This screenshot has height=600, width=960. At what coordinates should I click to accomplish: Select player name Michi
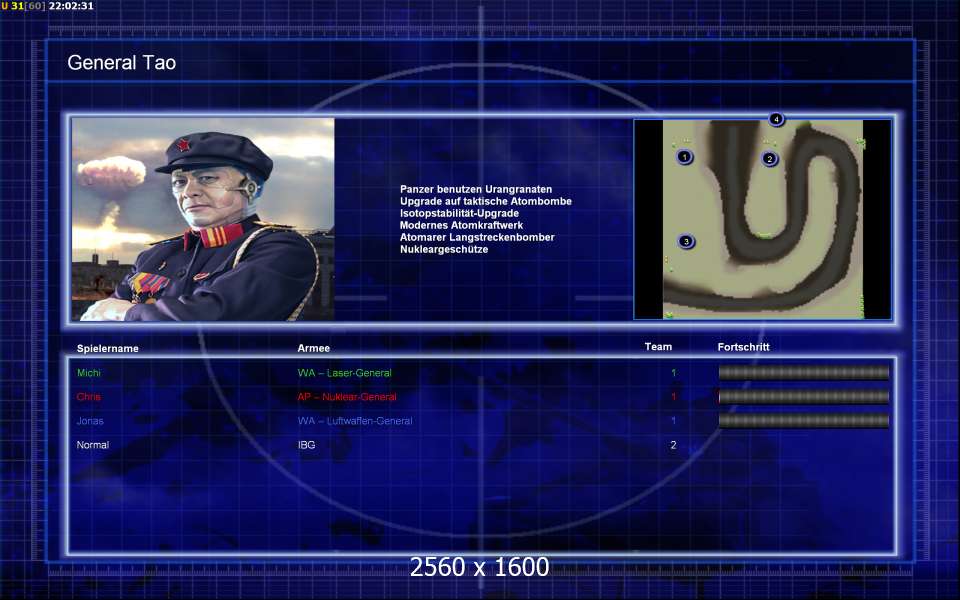89,372
